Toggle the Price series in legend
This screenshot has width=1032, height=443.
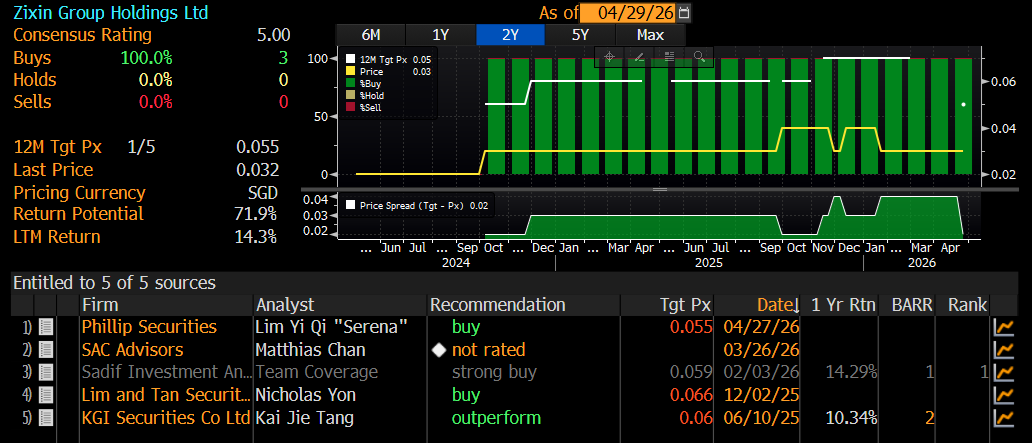tap(371, 71)
